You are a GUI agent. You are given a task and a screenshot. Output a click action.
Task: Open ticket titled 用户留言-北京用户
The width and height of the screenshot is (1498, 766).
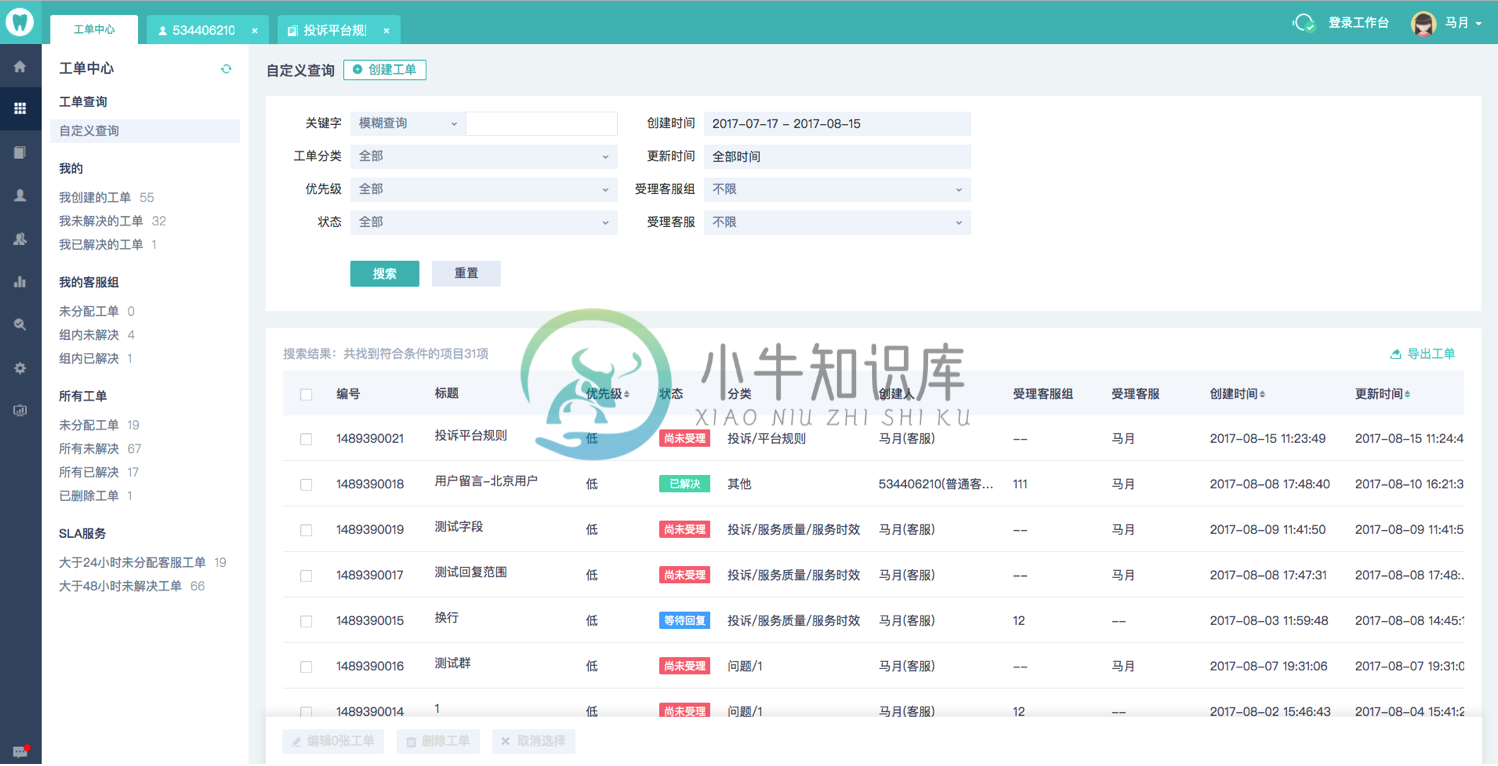tap(486, 481)
